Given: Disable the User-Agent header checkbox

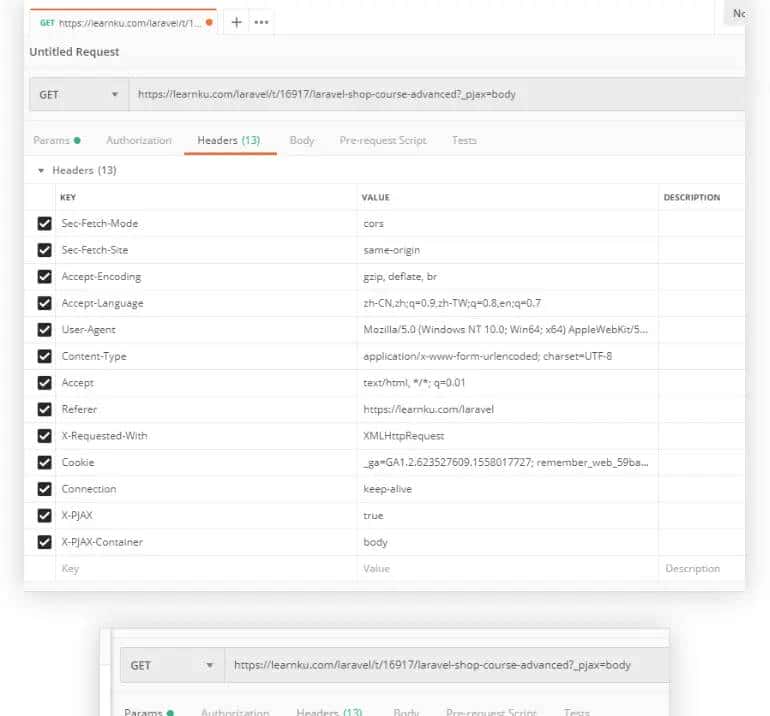Looking at the screenshot, I should tap(44, 330).
